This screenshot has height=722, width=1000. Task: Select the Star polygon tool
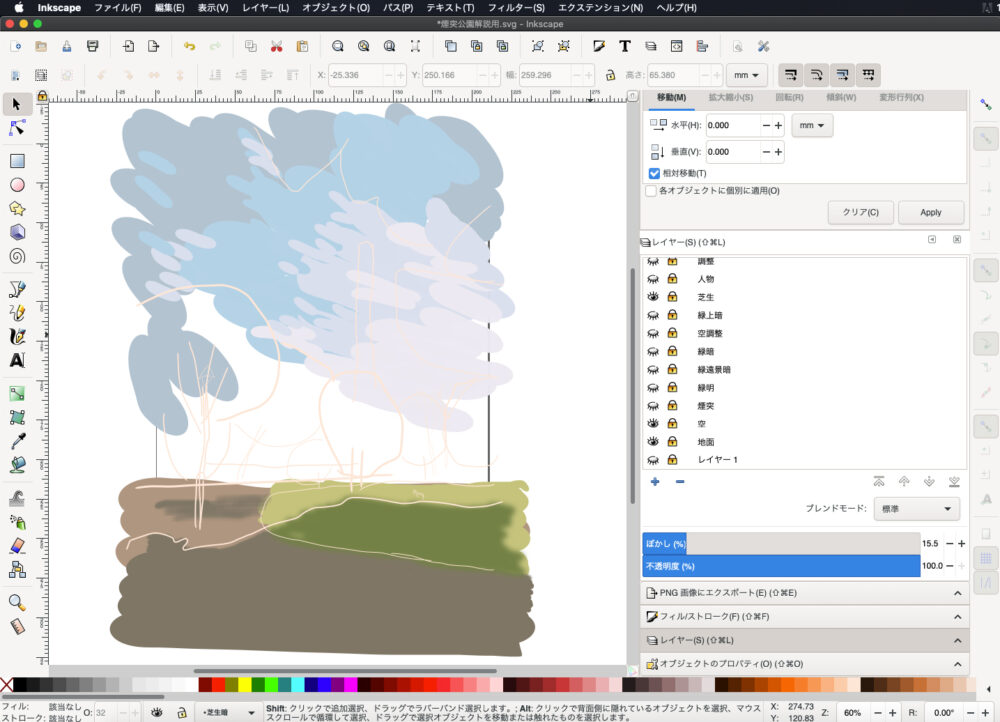[x=17, y=208]
